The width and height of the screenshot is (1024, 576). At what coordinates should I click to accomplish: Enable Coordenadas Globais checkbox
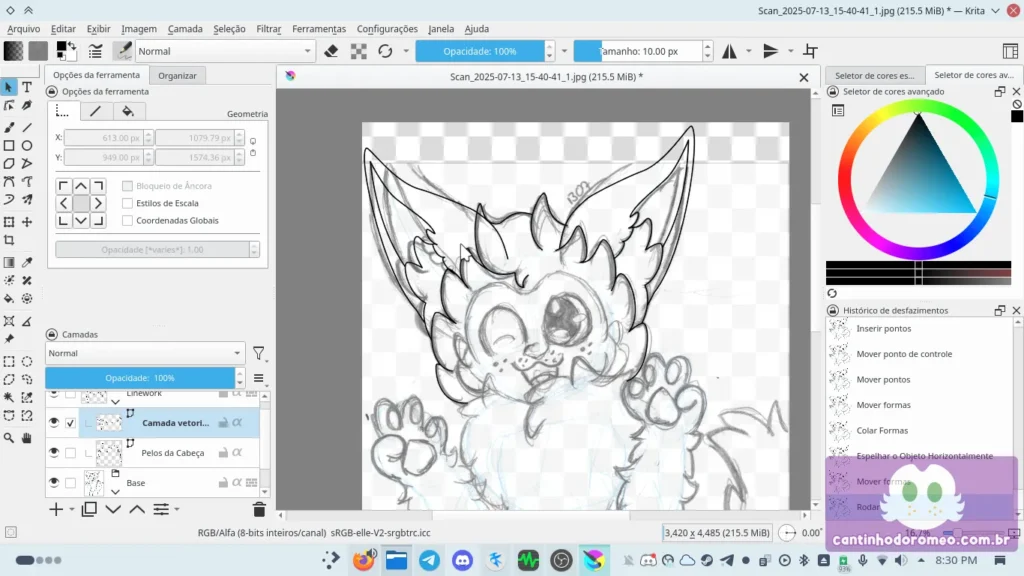(x=127, y=221)
